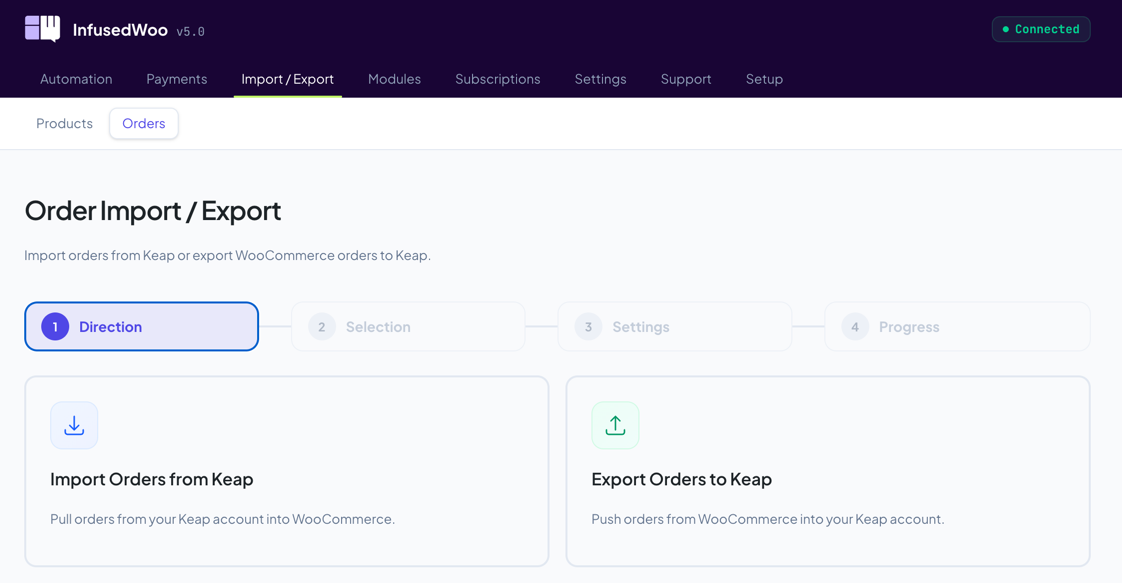Open the Subscriptions section in the navbar
Screen dimensions: 1122x583
click(497, 79)
